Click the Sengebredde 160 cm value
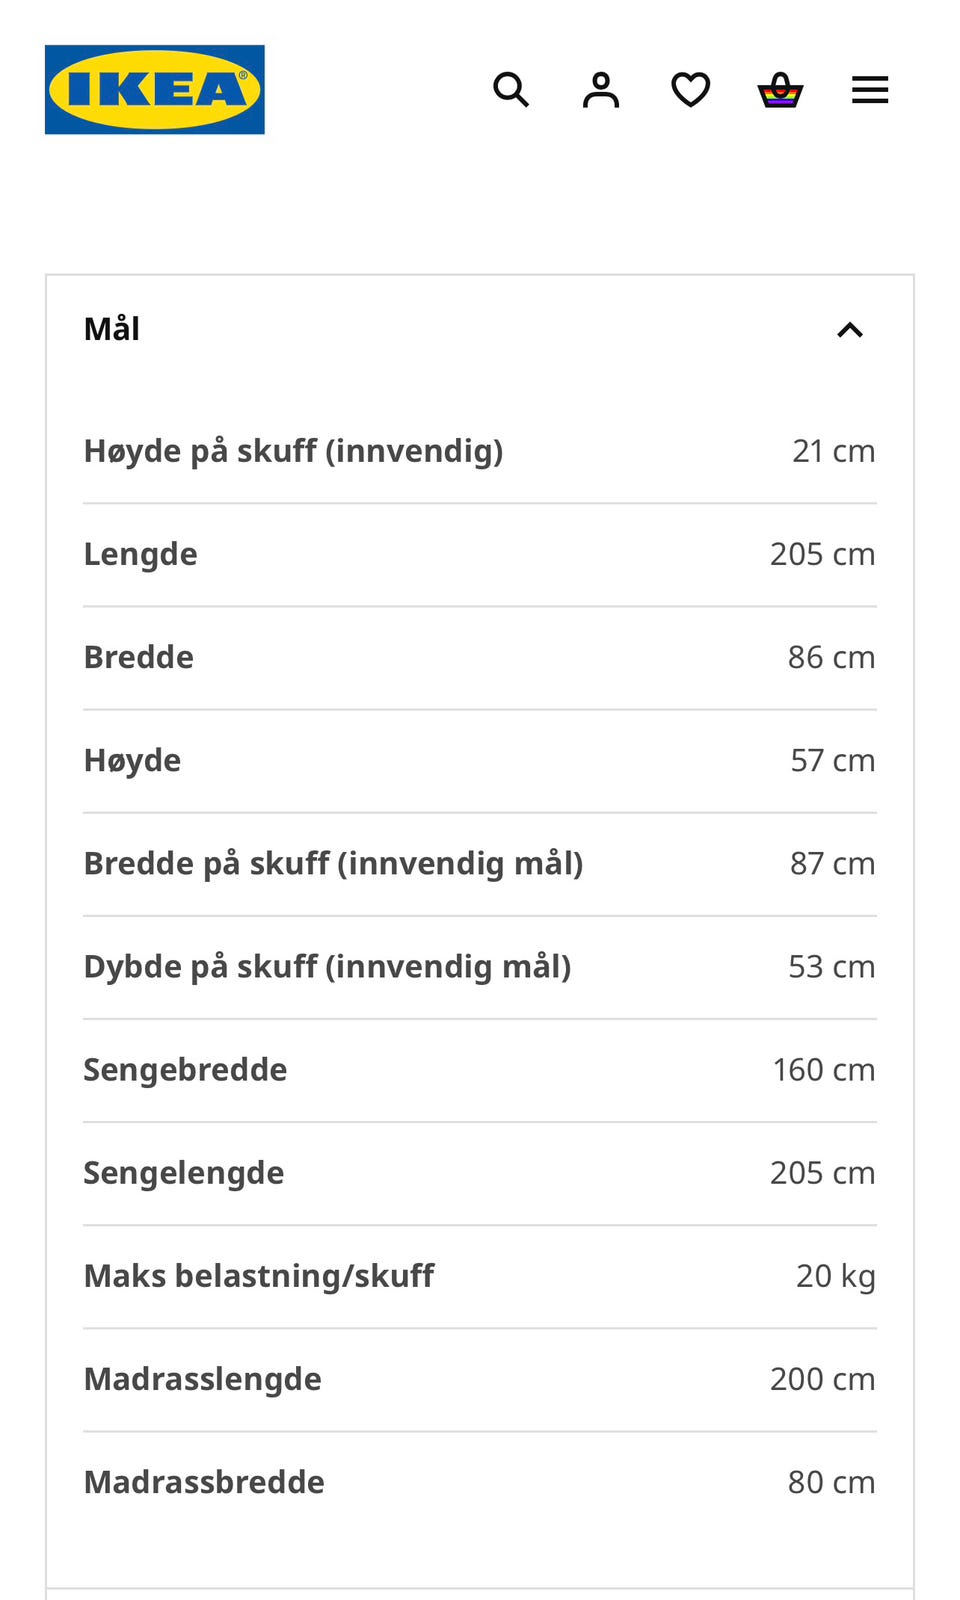960x1600 pixels. click(x=824, y=1069)
